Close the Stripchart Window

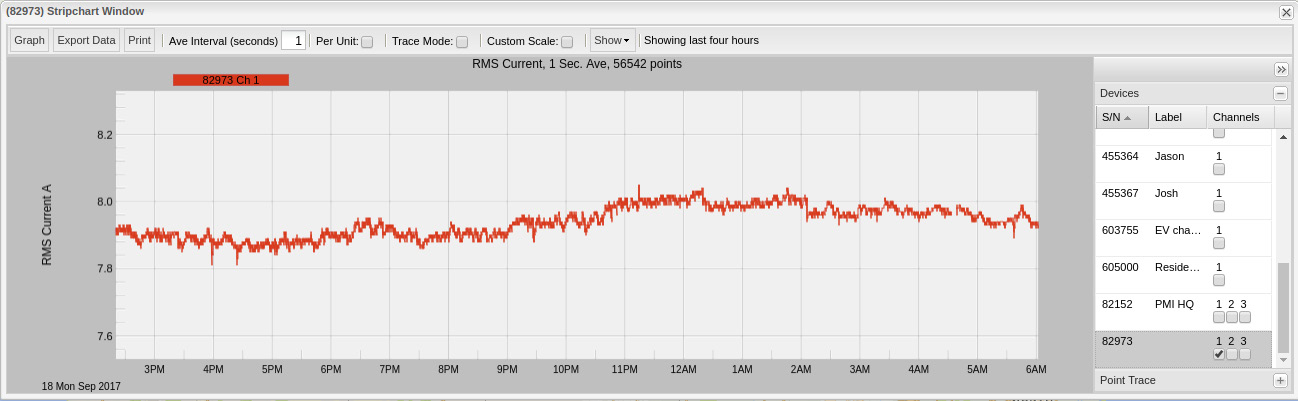[1285, 12]
